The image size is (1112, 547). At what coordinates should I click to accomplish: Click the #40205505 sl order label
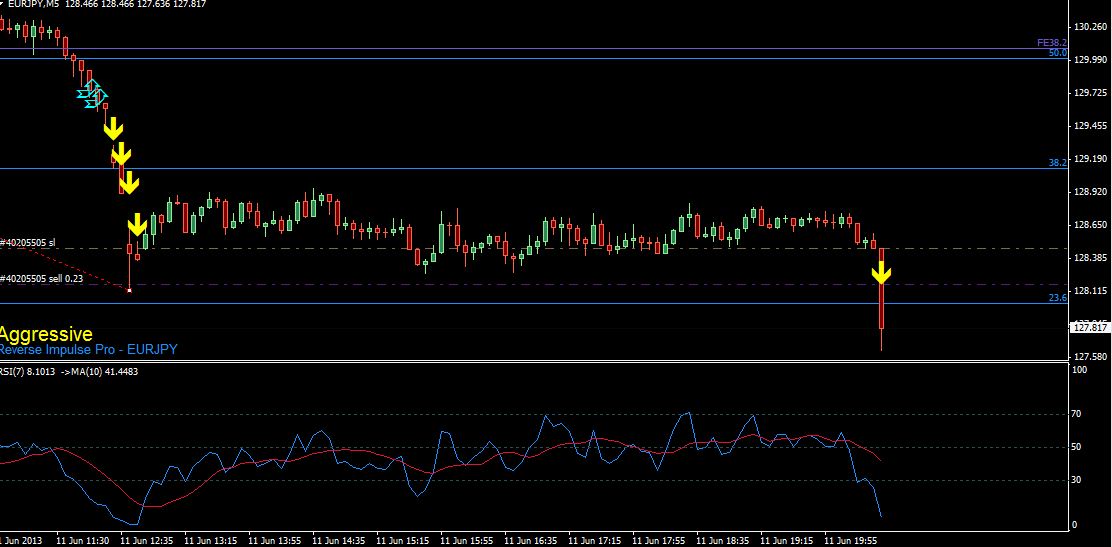28,243
